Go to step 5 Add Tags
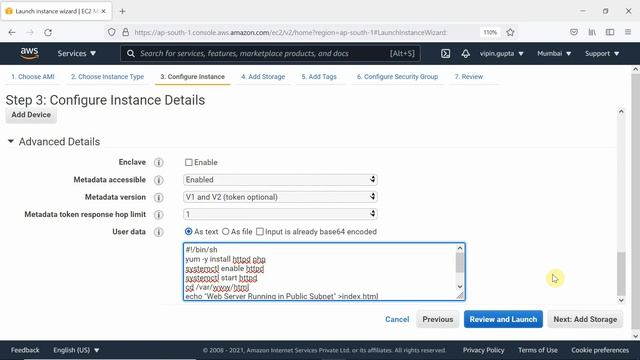 point(319,77)
